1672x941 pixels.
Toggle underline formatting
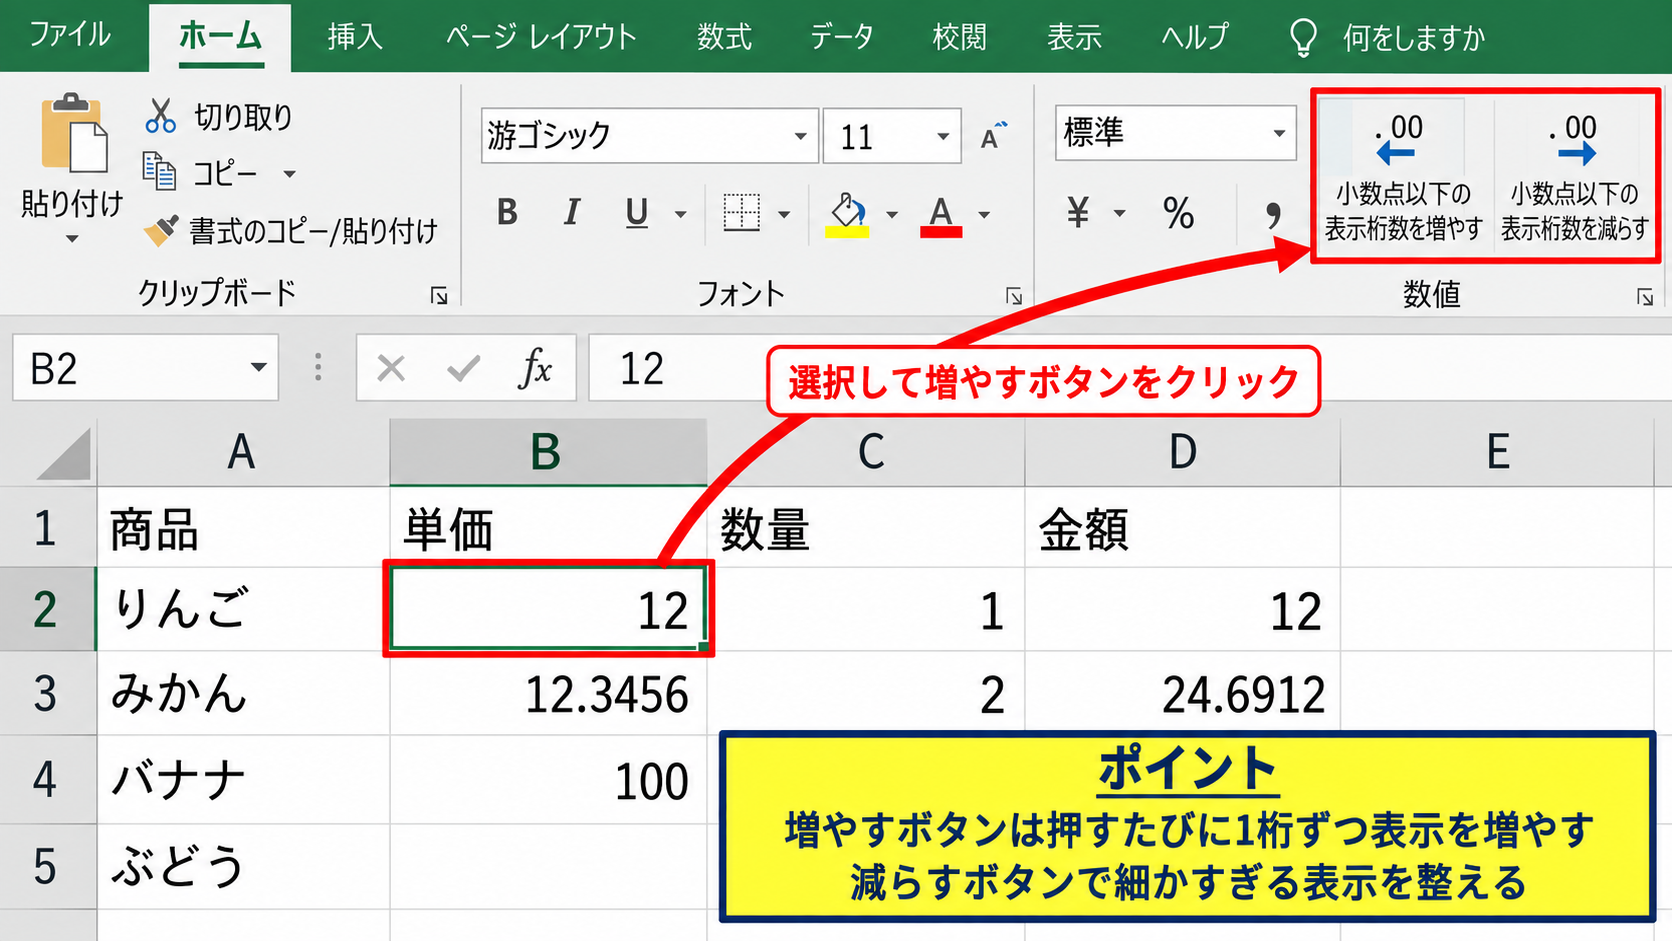[636, 213]
